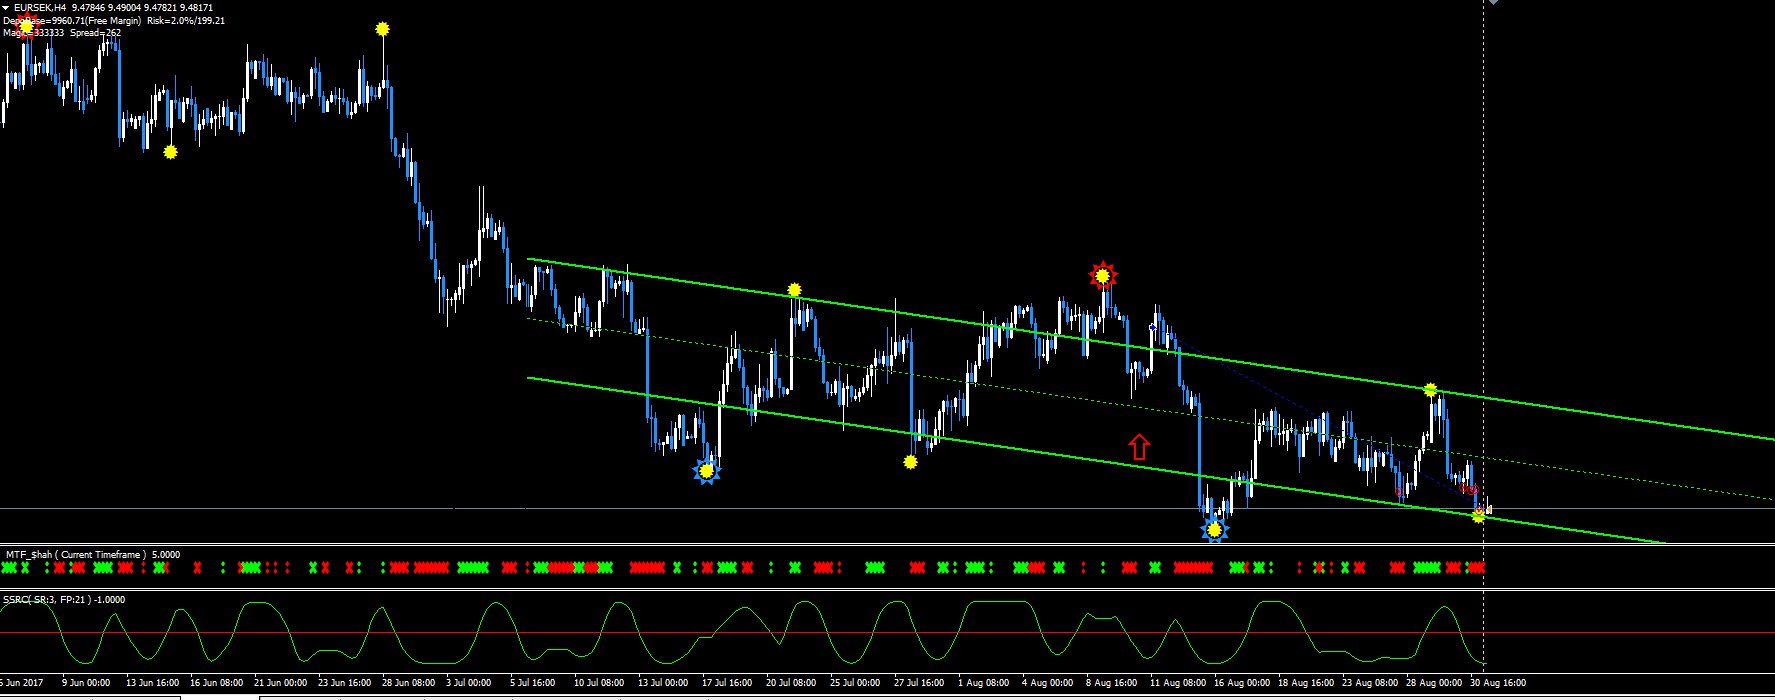Open the triangle dropdown beside EURSEK,H4
The image size is (1775, 700).
tap(6, 8)
